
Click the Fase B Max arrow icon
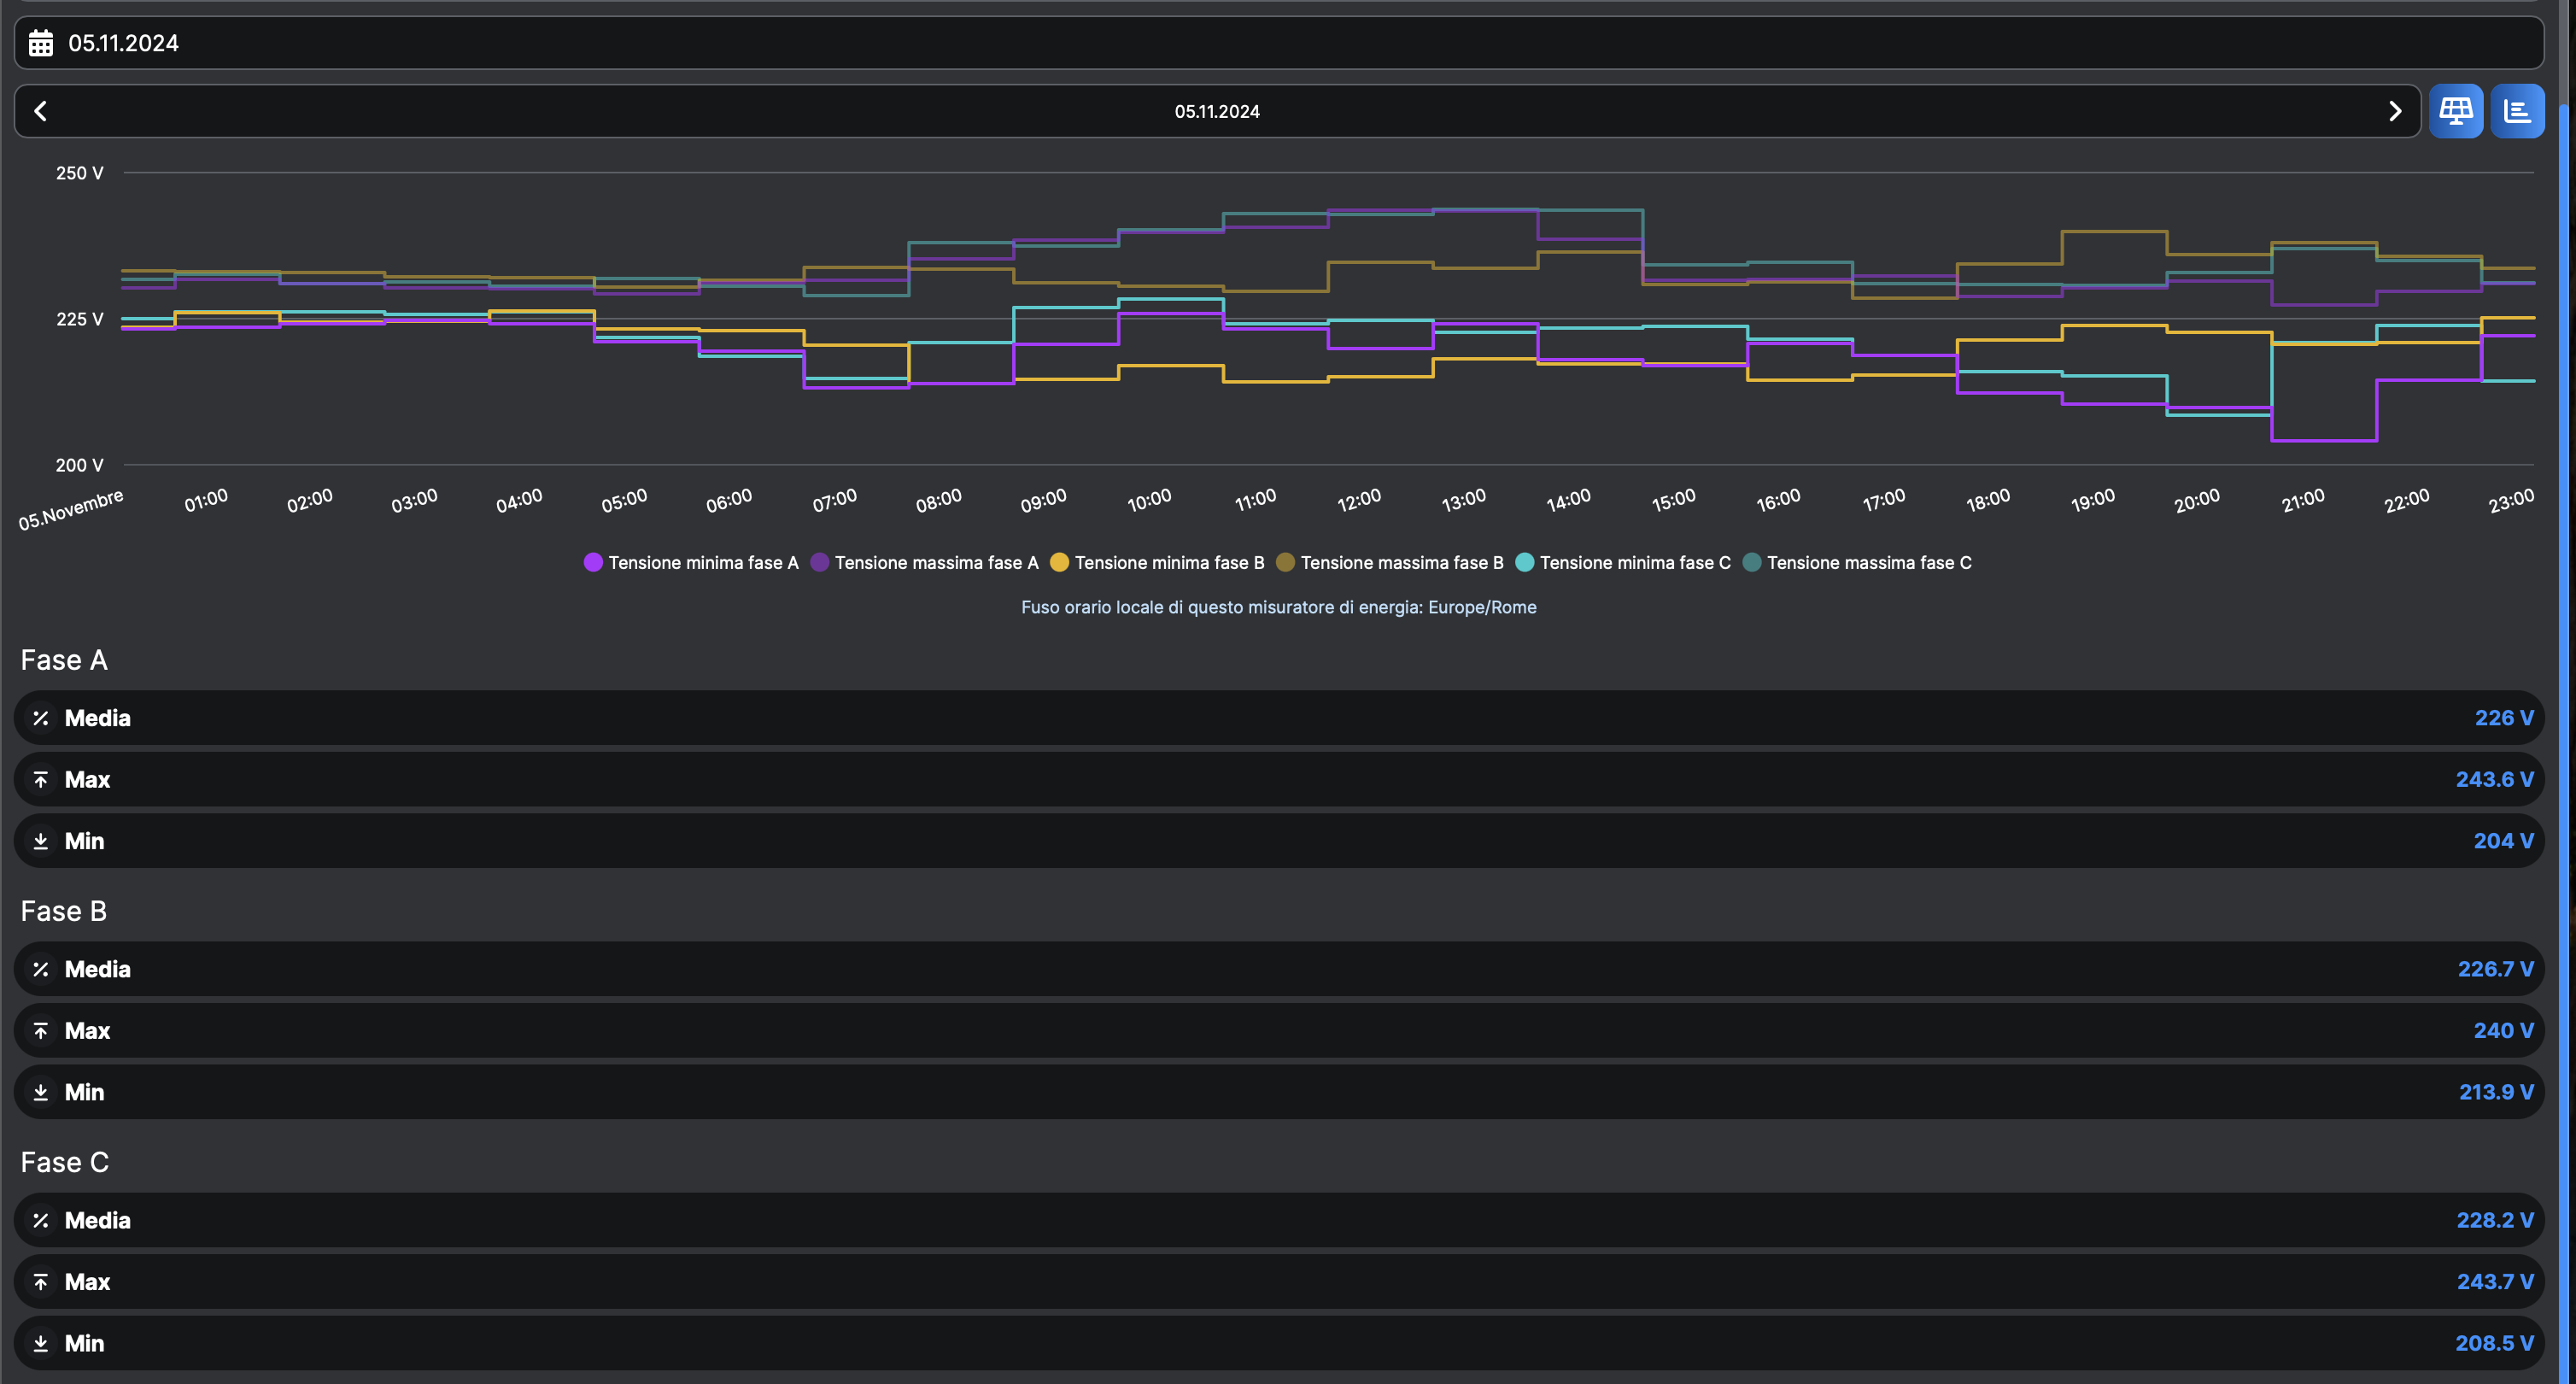tap(41, 1031)
